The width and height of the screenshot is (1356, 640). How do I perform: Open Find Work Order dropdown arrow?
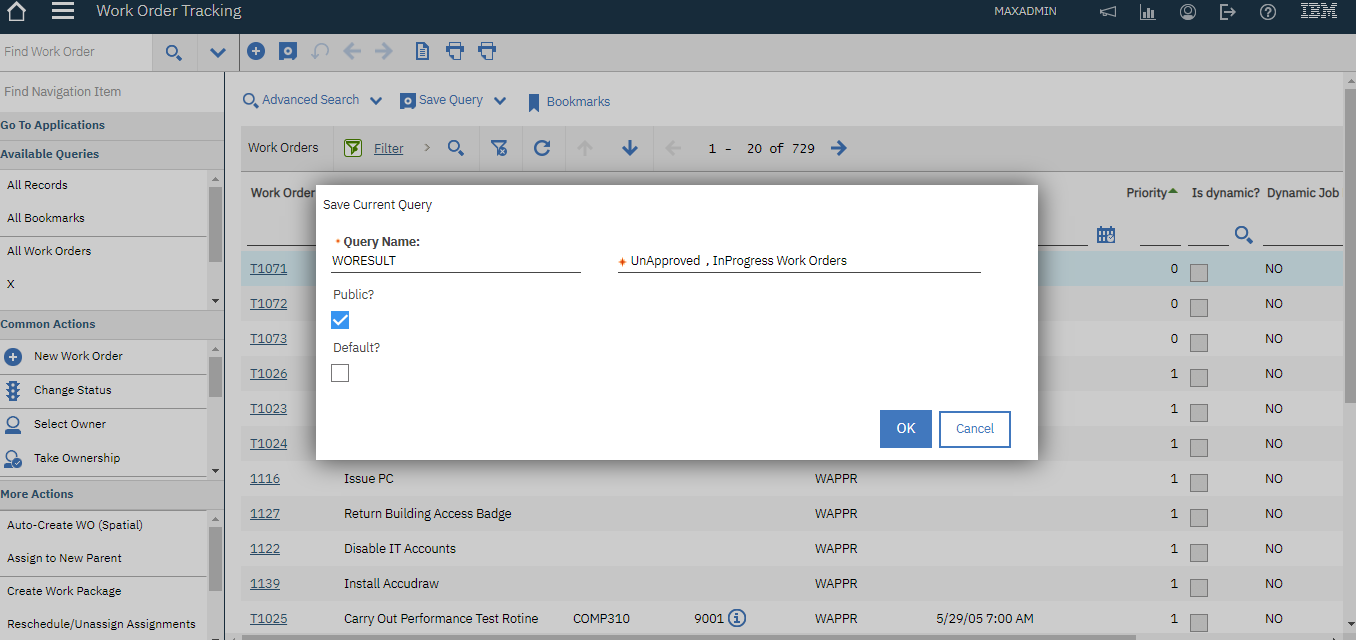click(x=218, y=51)
